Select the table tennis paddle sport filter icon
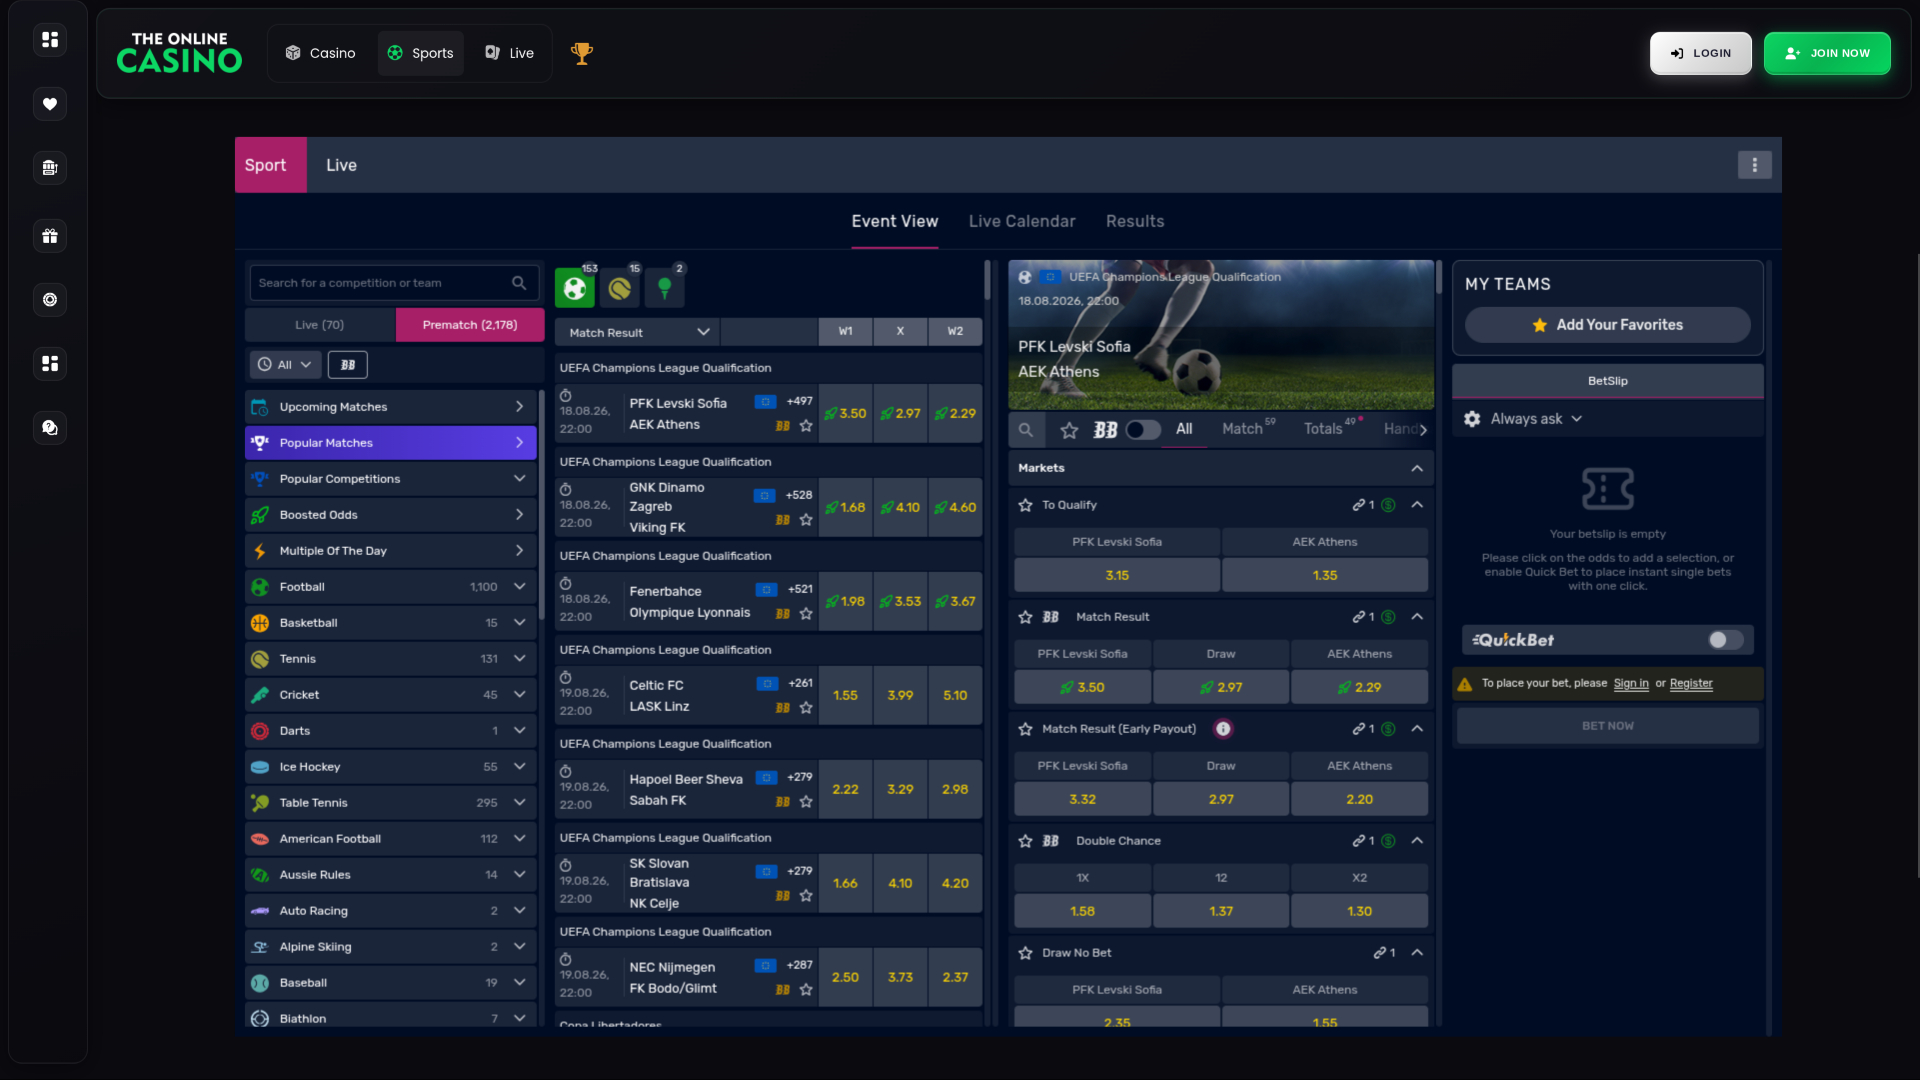 click(x=665, y=288)
